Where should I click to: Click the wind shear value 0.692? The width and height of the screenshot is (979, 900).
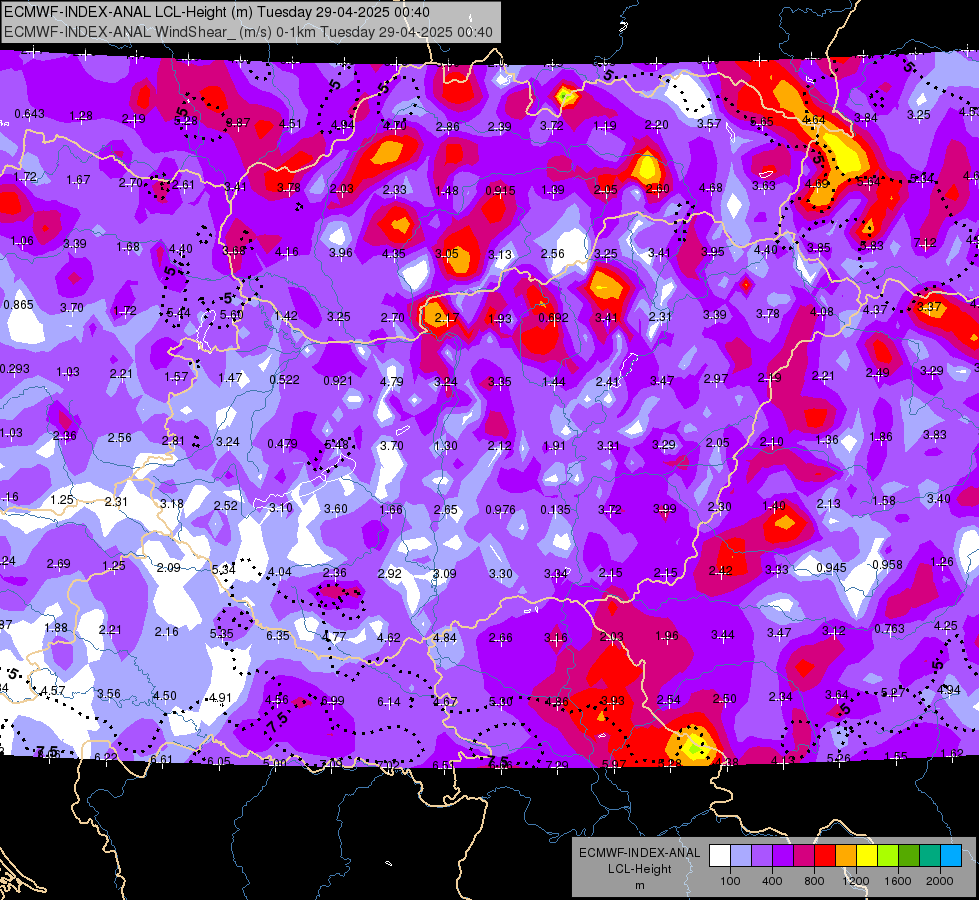(553, 317)
